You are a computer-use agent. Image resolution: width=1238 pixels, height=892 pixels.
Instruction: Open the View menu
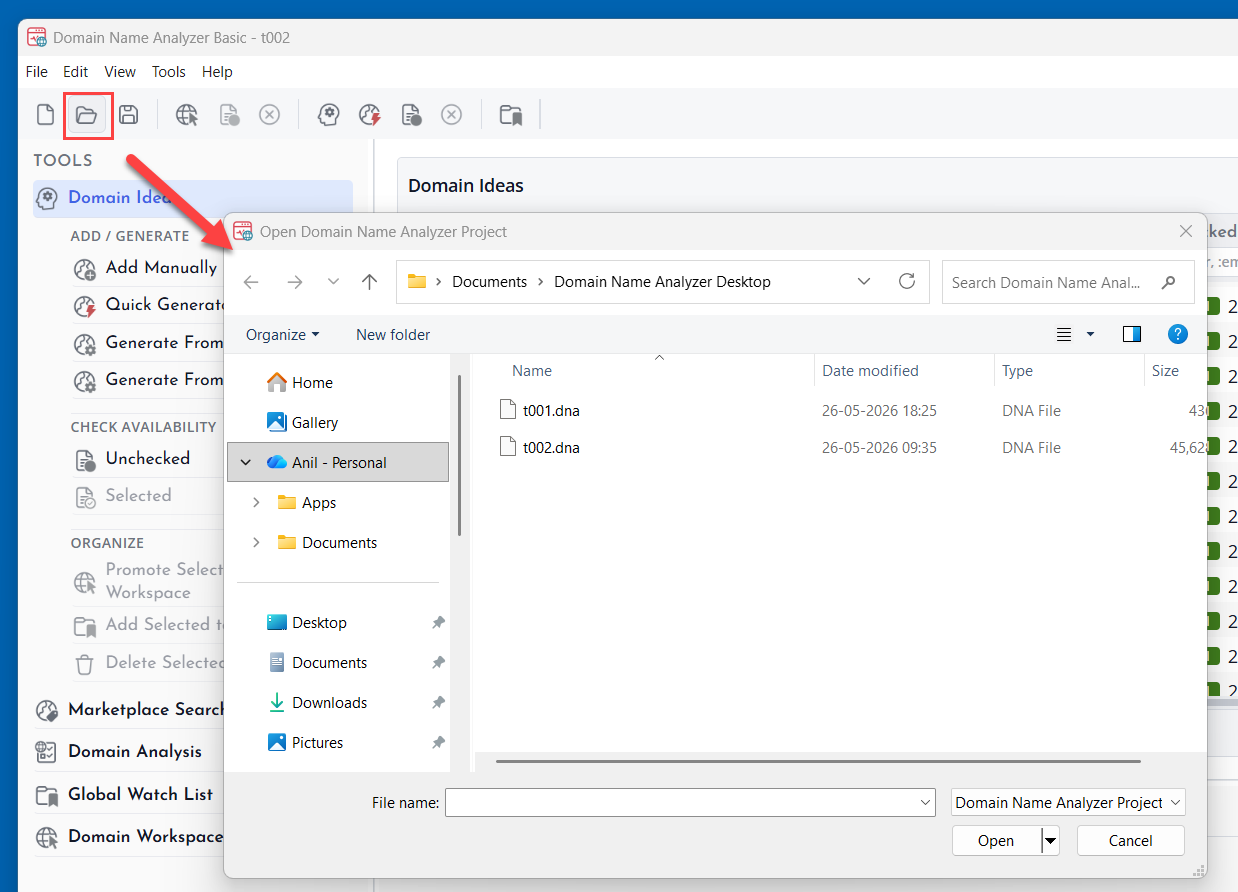(120, 72)
